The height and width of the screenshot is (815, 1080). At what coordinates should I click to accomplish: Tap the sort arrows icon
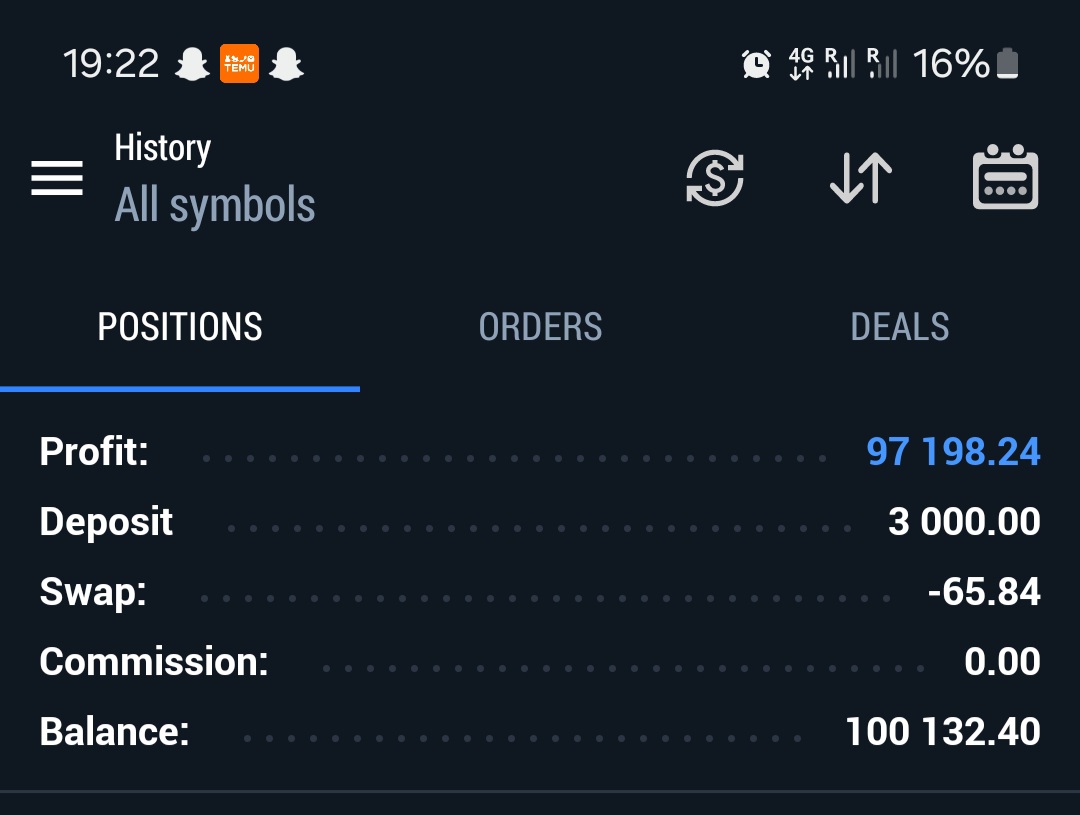tap(861, 179)
